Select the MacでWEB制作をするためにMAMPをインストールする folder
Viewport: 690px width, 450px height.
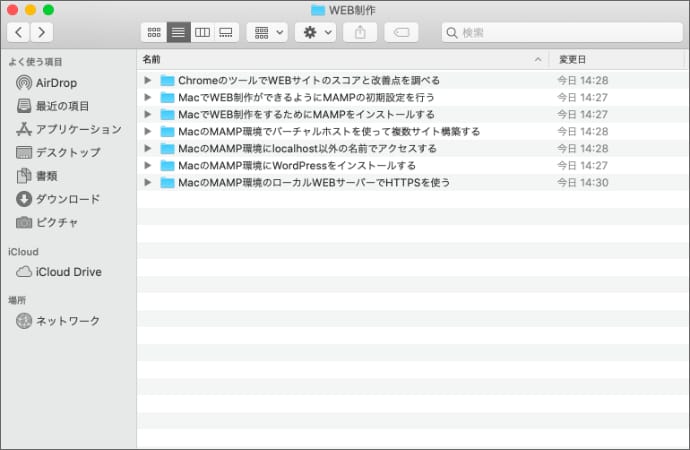[306, 114]
